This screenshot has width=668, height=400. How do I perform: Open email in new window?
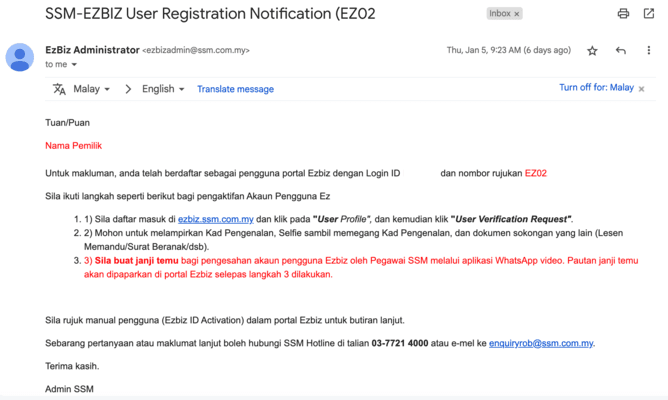(x=648, y=14)
